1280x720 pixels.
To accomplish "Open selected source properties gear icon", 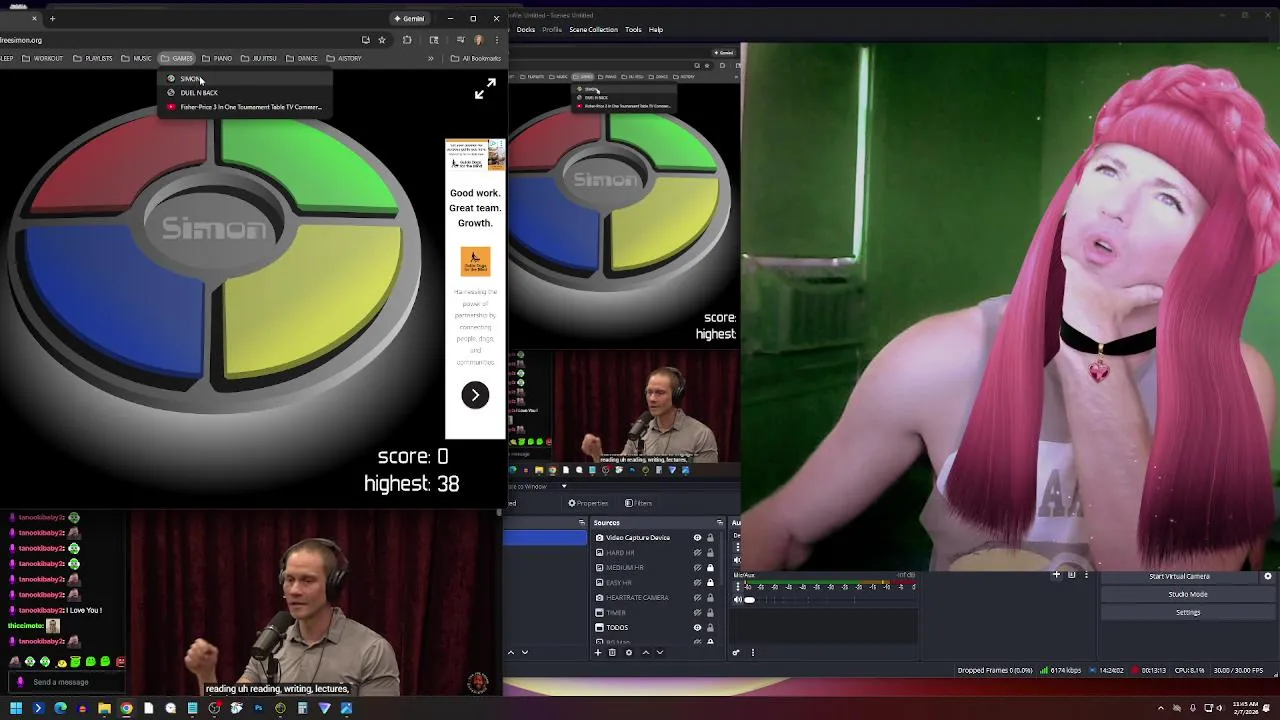I will tap(628, 652).
